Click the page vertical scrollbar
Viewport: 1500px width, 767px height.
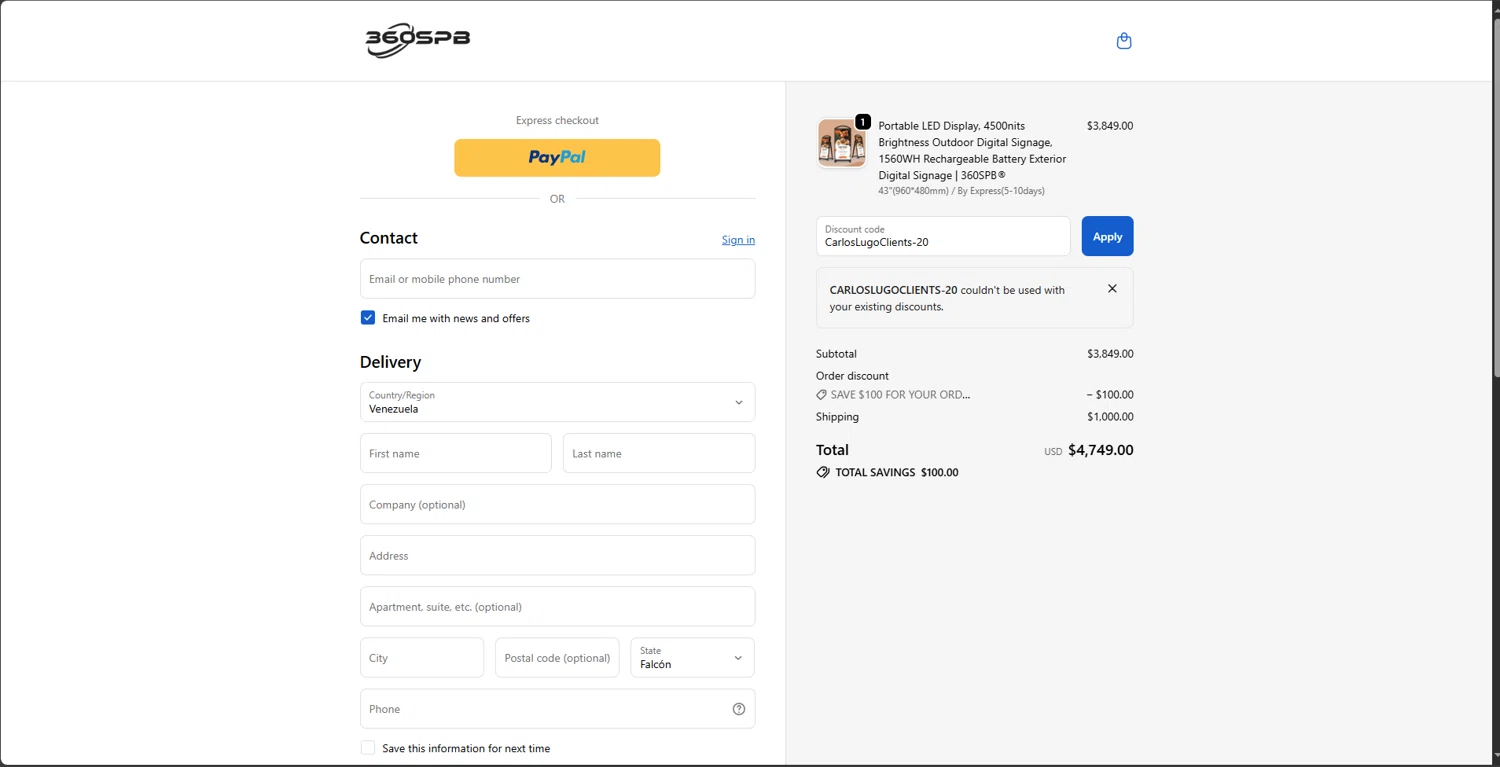[x=1496, y=200]
